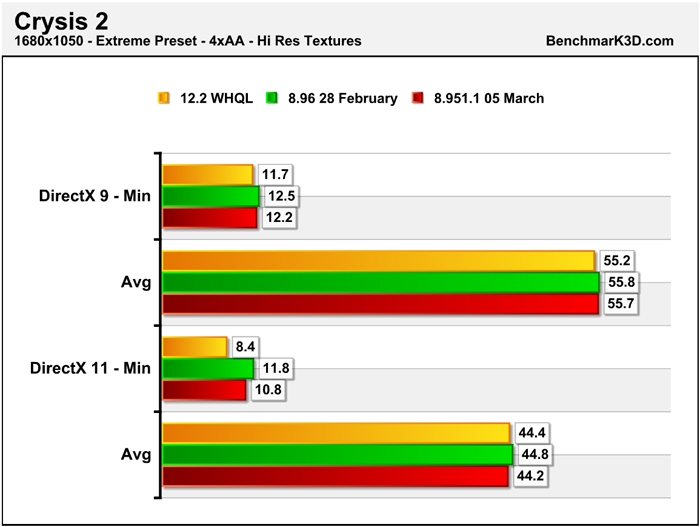
Task: Click the green DirectX 11 Min bar
Action: click(208, 368)
